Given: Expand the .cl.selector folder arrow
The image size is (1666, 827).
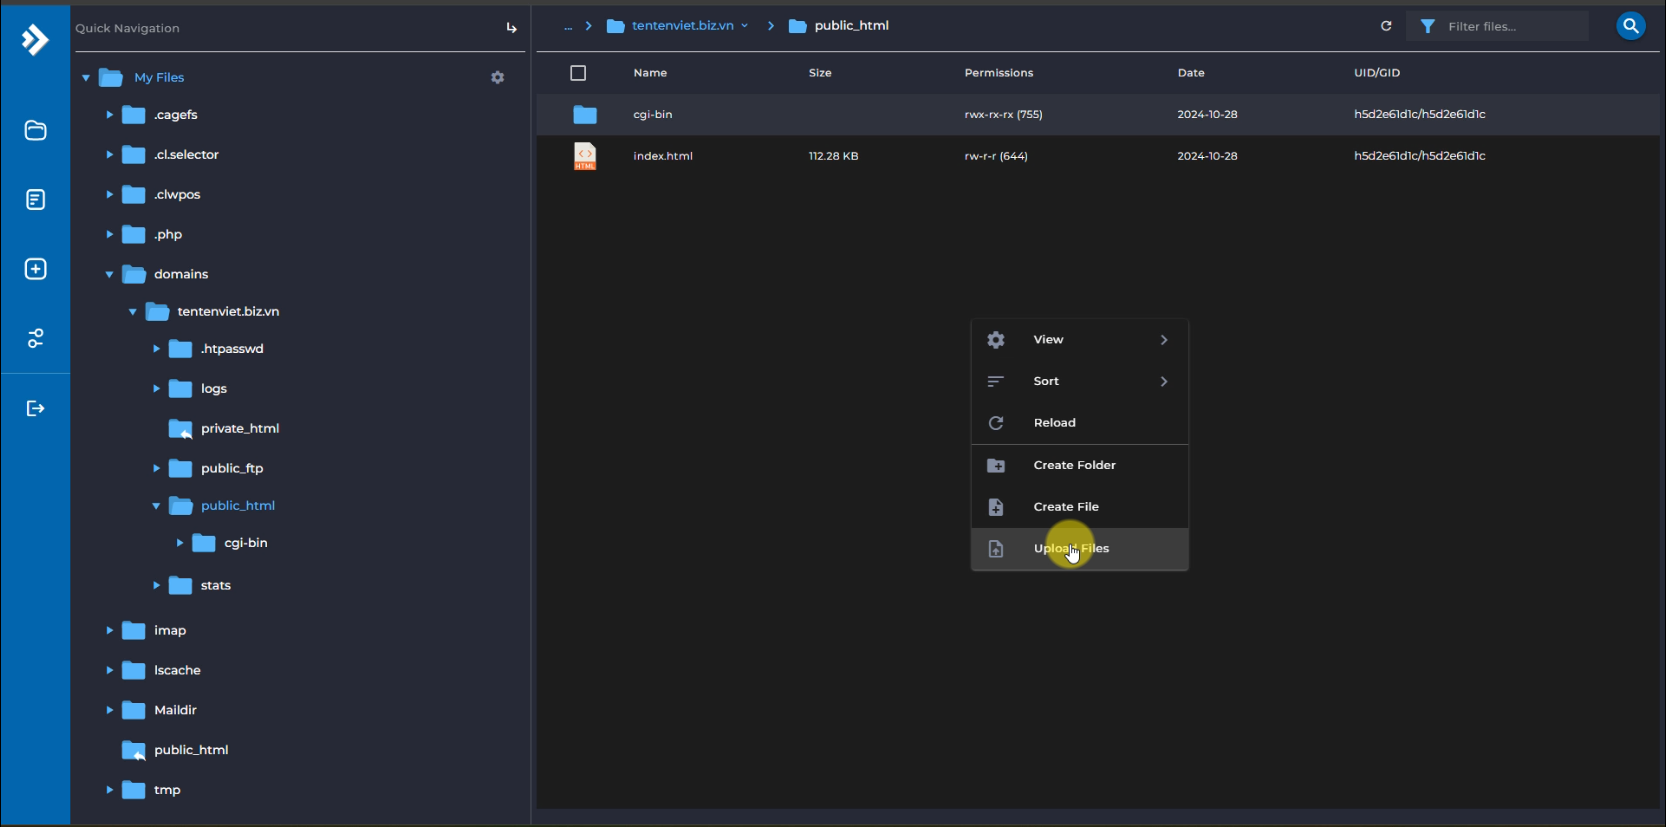Looking at the screenshot, I should point(109,155).
